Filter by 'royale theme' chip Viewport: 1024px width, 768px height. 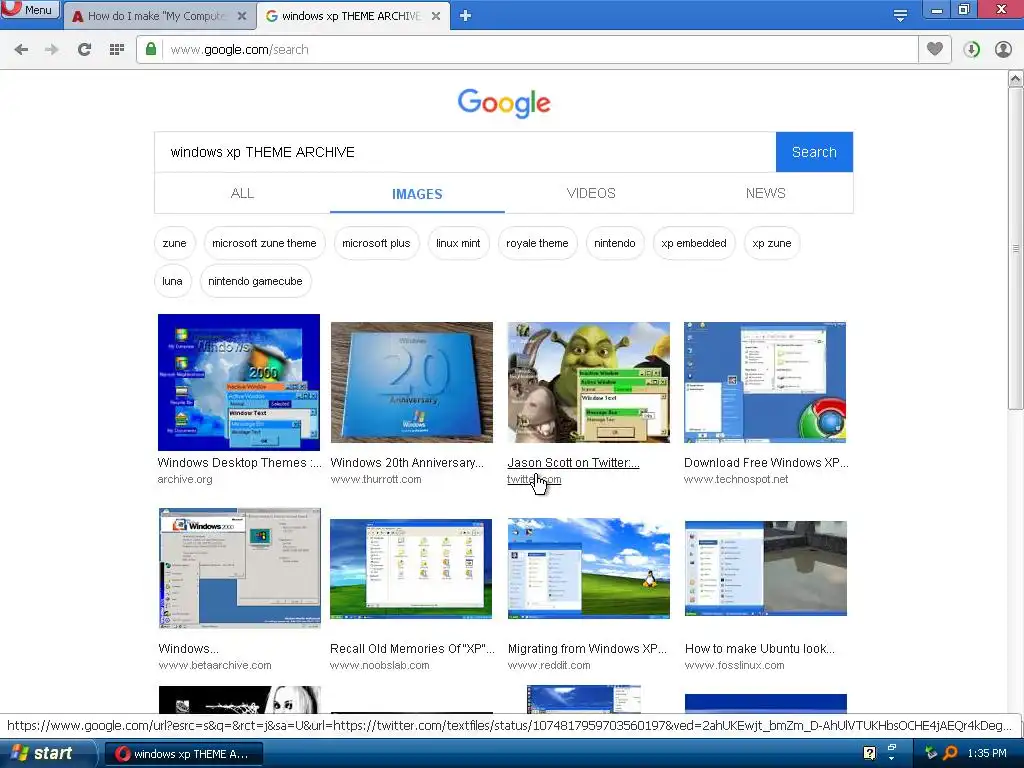tap(537, 243)
